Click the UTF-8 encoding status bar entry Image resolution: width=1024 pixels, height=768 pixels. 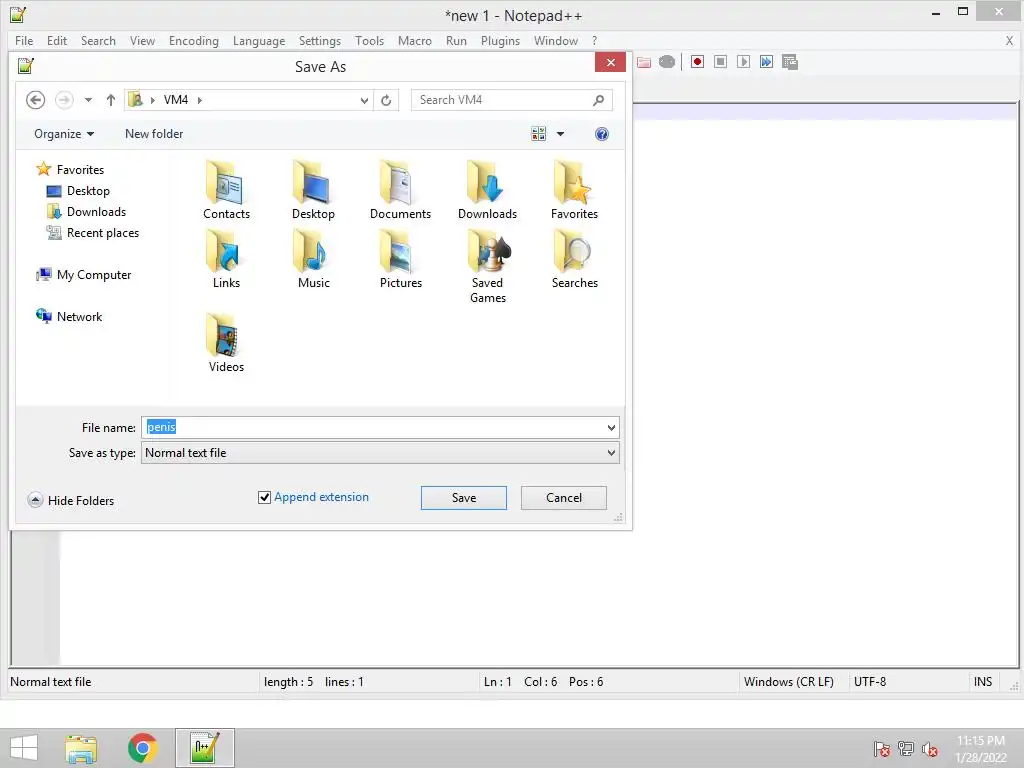pos(870,682)
